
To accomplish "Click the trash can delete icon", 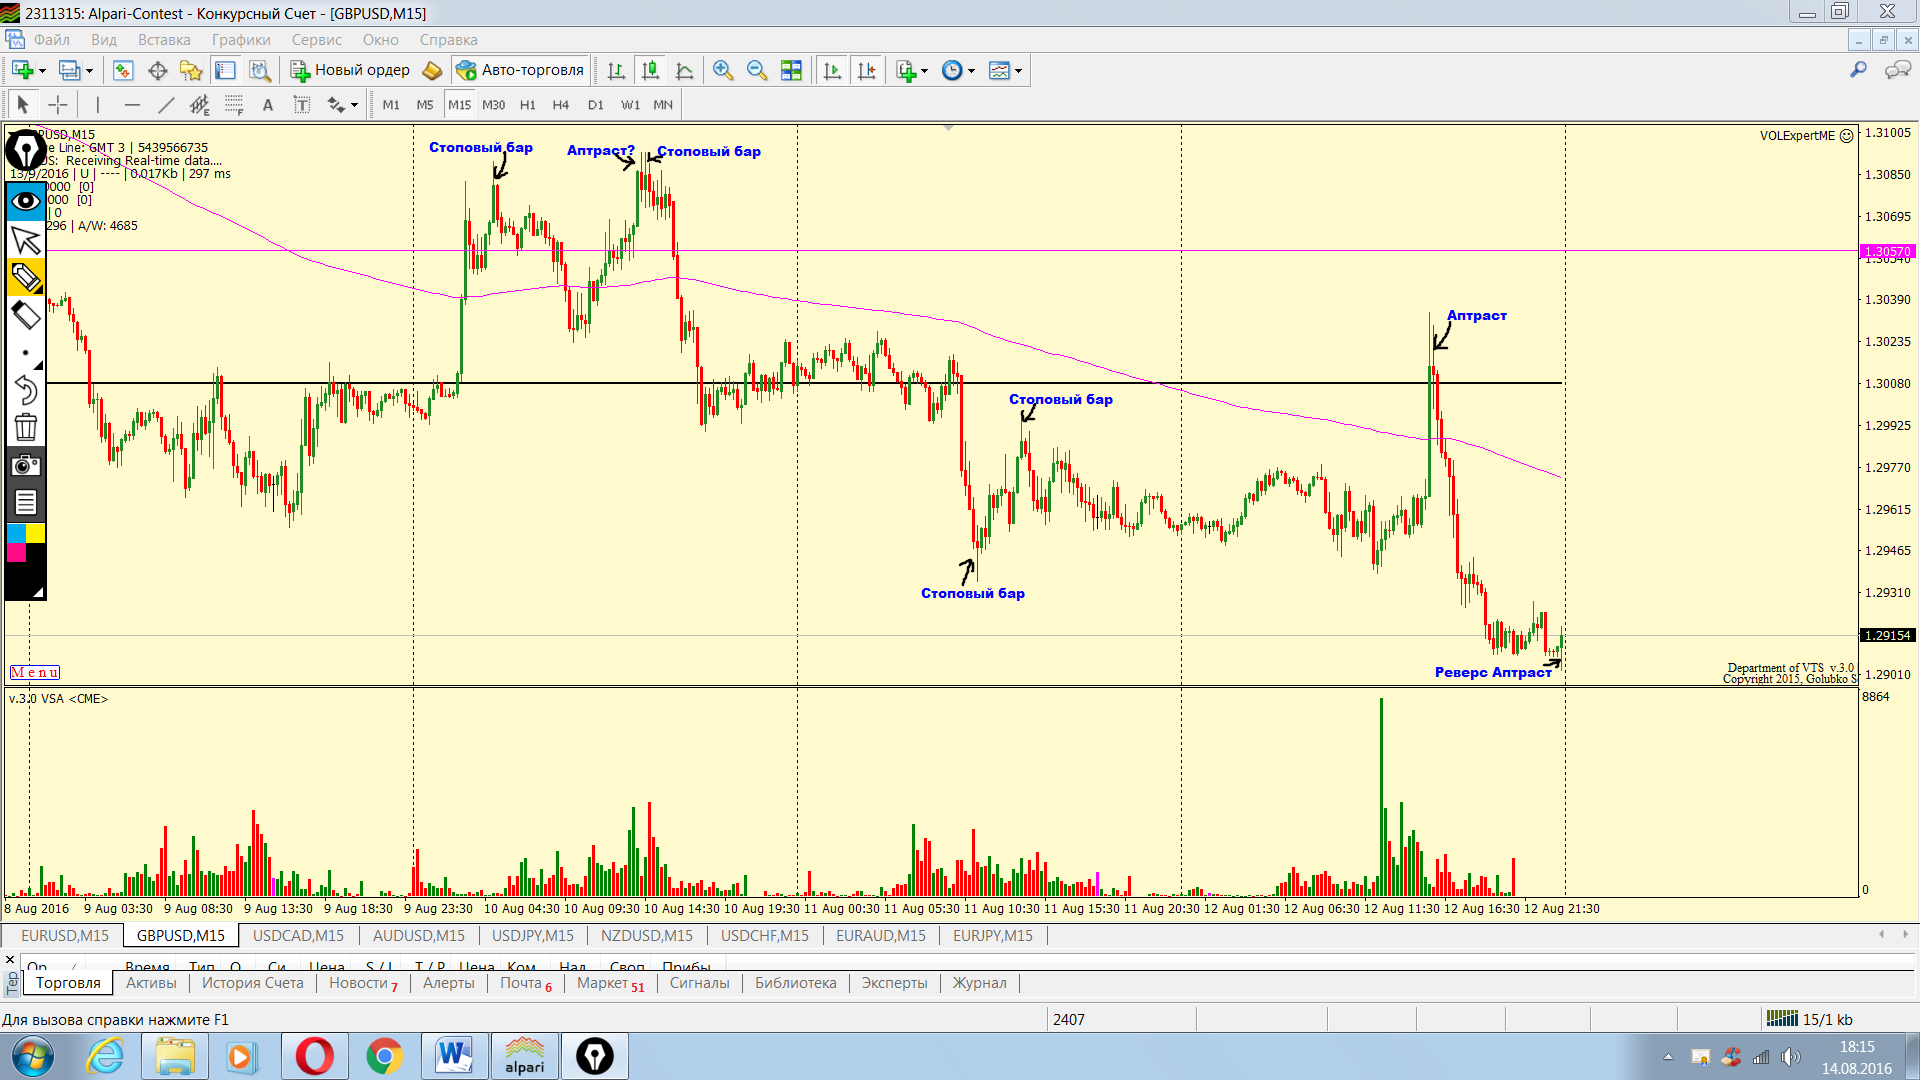I will tap(26, 428).
